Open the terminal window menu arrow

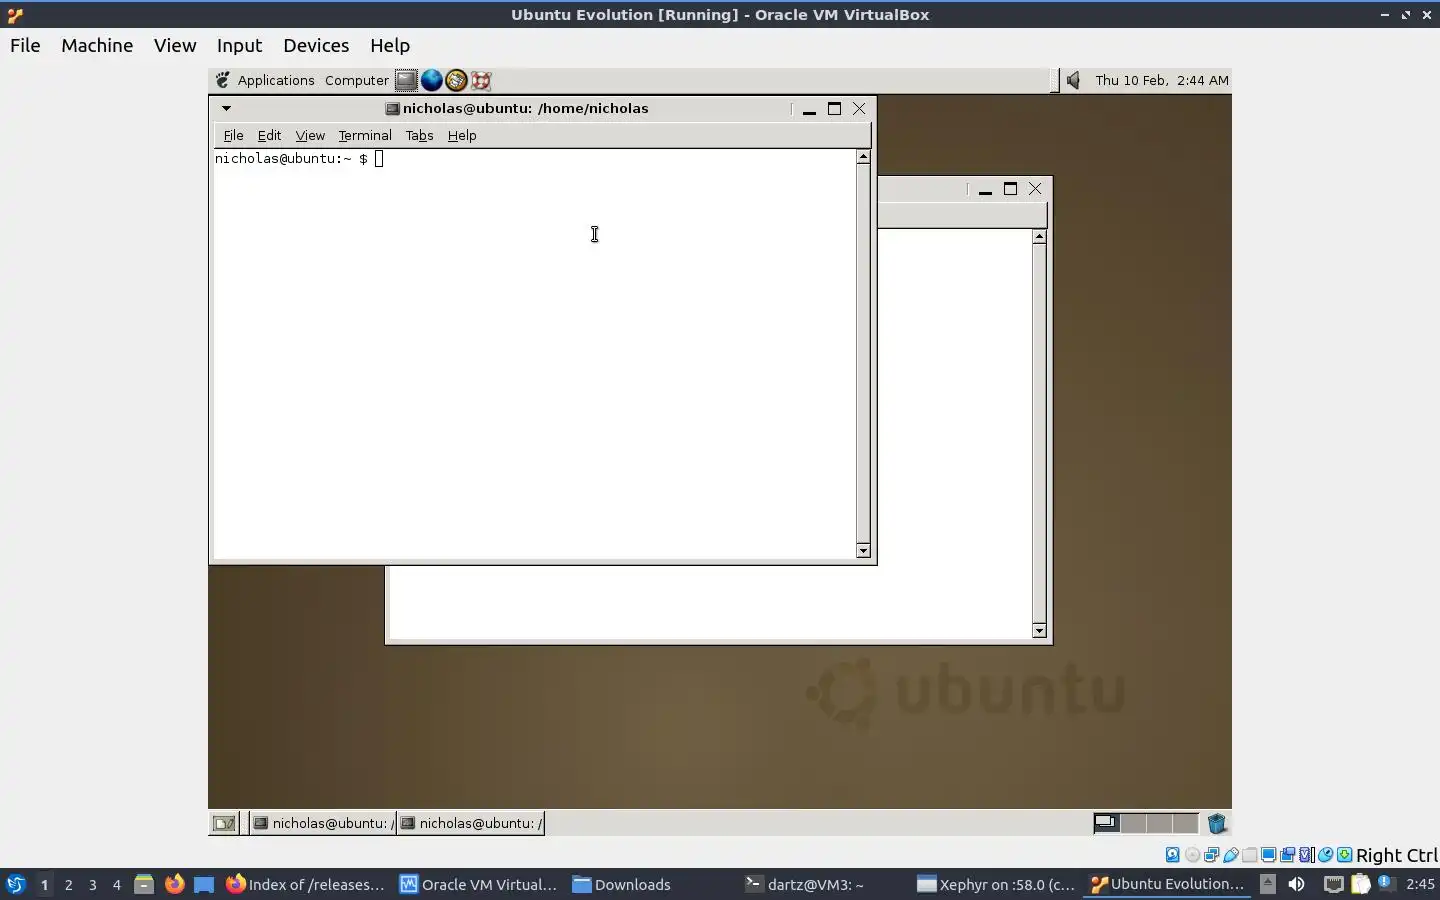(x=226, y=108)
